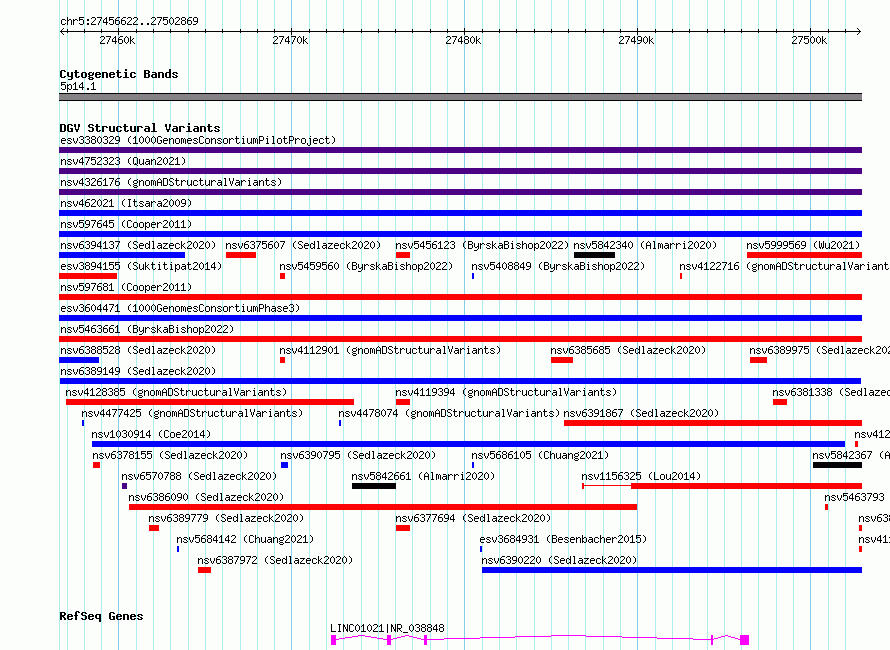
Task: Select nsv5459560 (ByrskaBishop2022) label
Action: click(x=366, y=266)
